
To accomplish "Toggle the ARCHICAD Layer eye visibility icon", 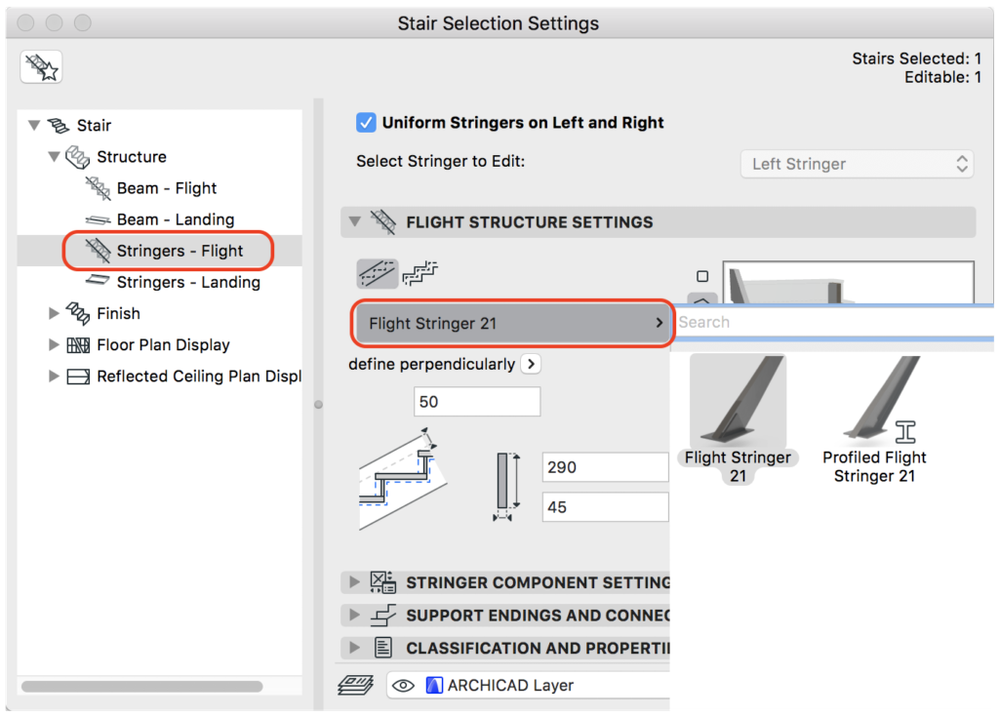I will pos(404,686).
